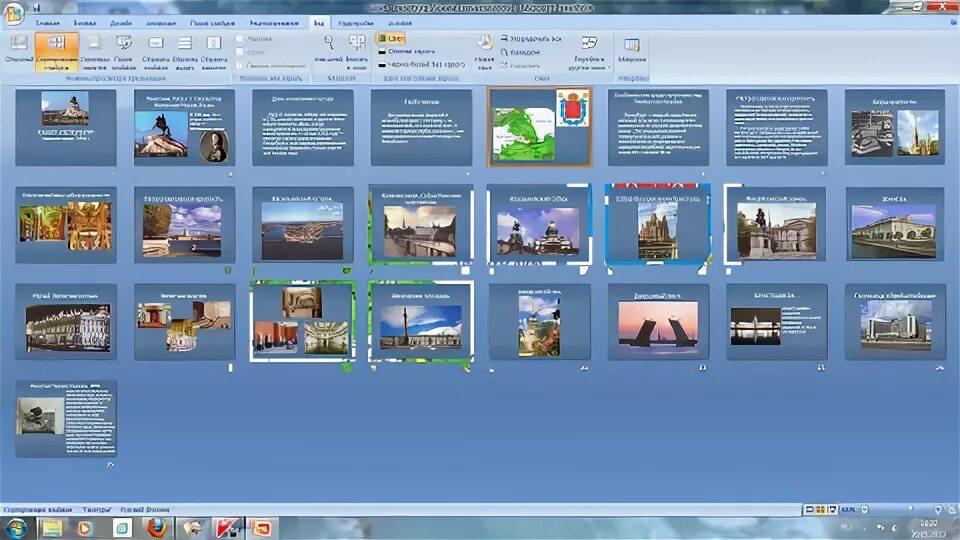Screen dimensions: 960x540
Task: Switch to PowerPoint taskbar button
Action: 262,528
